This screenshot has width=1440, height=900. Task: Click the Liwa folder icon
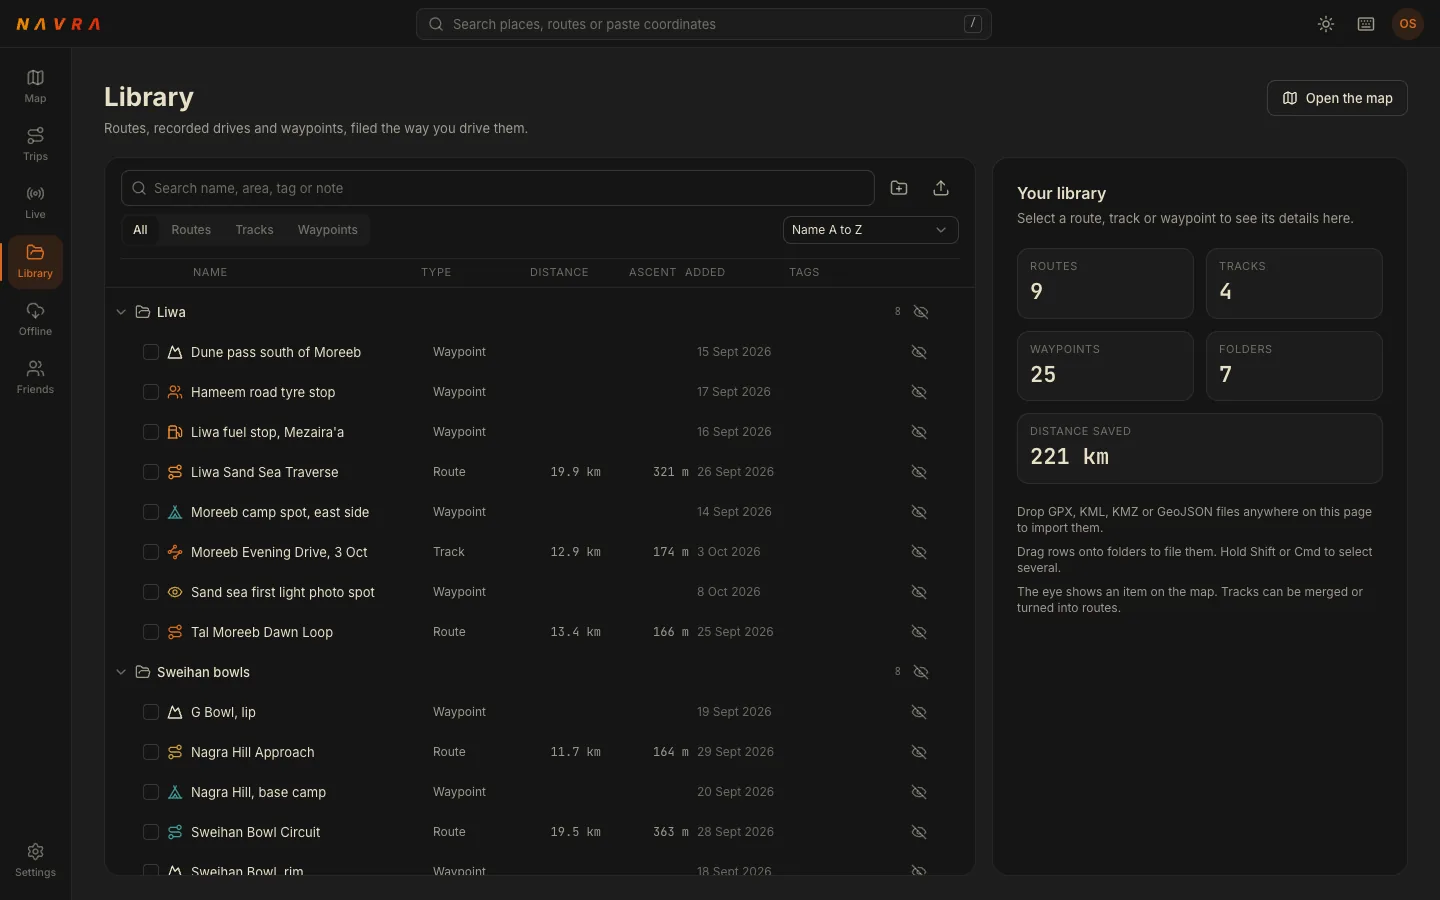(x=143, y=312)
